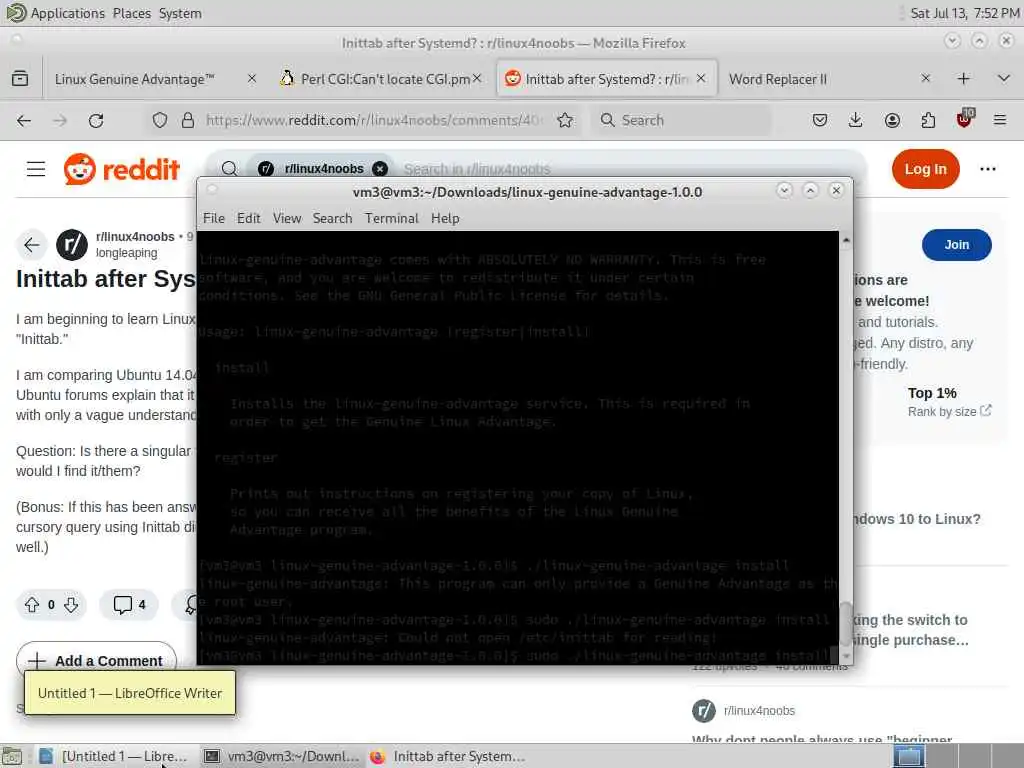Open the Rank by size link
This screenshot has height=768, width=1024.
949,411
